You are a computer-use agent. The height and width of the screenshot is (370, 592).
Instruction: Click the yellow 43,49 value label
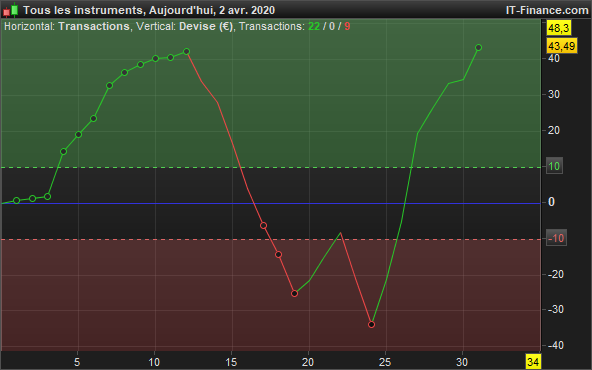click(562, 46)
